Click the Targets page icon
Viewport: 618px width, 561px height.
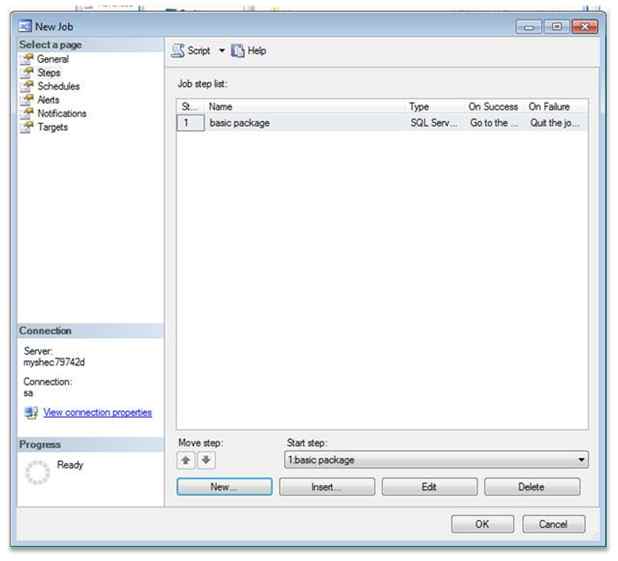[x=27, y=127]
